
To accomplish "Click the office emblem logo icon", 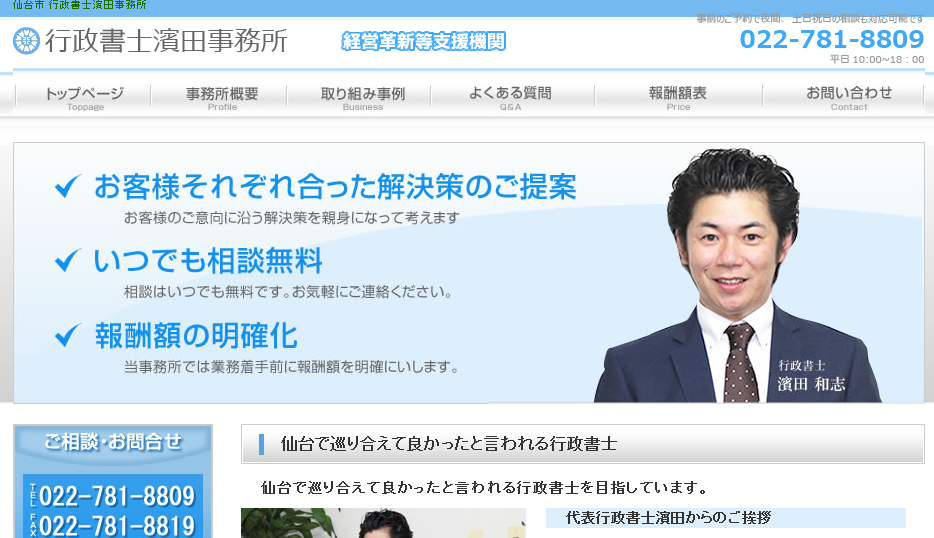I will pyautogui.click(x=26, y=41).
